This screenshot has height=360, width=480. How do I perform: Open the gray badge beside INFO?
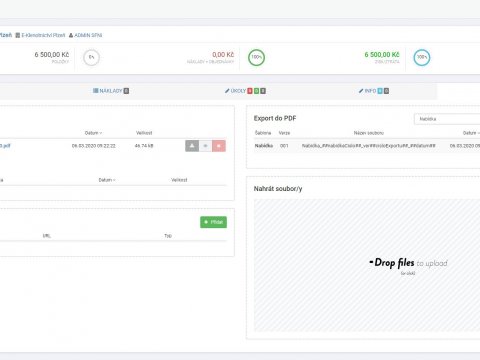point(386,91)
